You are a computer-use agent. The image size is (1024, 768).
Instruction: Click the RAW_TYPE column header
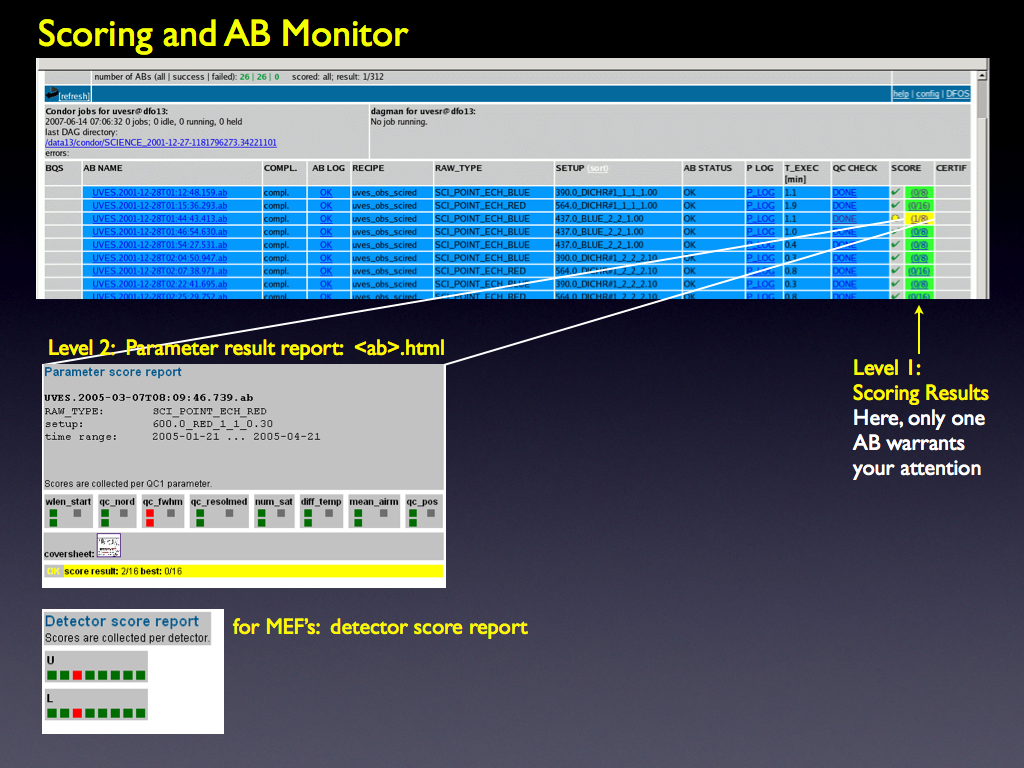458,168
